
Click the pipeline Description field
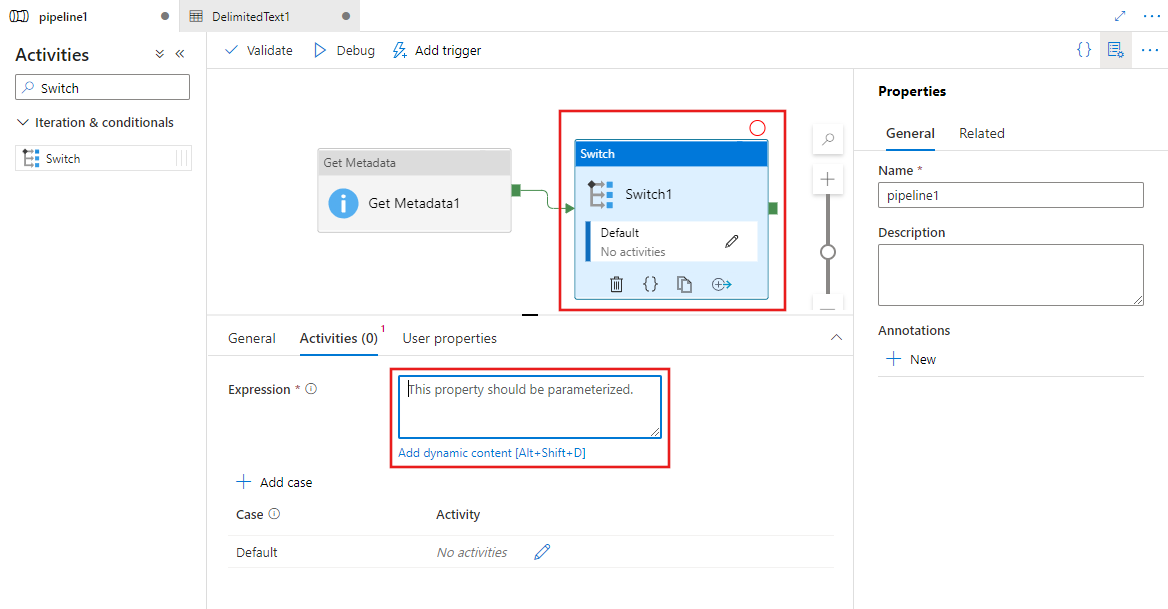pyautogui.click(x=1010, y=274)
